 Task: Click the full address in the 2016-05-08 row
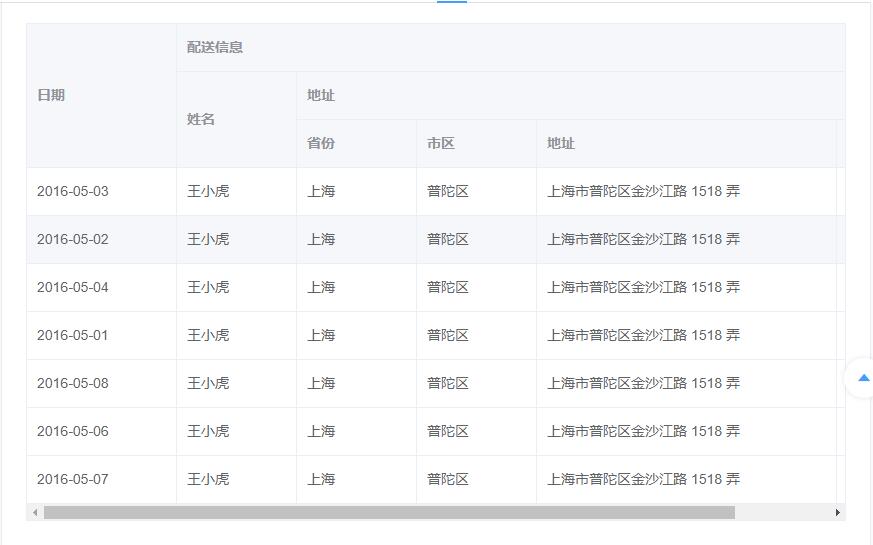coord(644,383)
